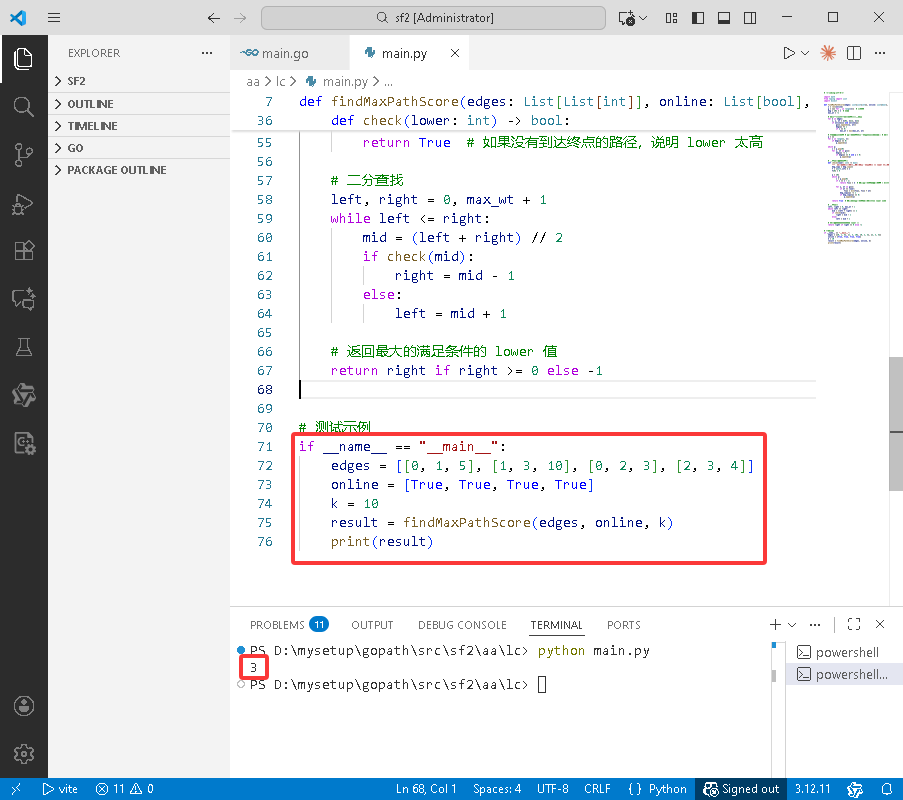Change encoding via UTF-8 status
Screen dimensions: 903x800
pyautogui.click(x=552, y=788)
